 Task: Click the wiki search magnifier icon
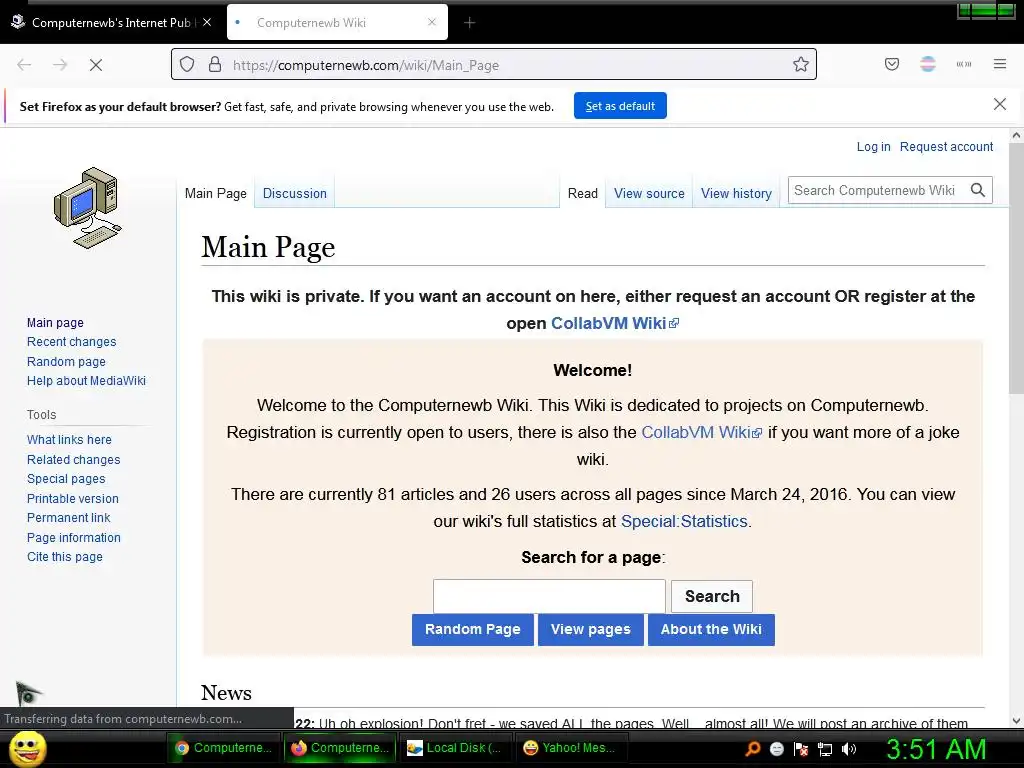(x=978, y=190)
